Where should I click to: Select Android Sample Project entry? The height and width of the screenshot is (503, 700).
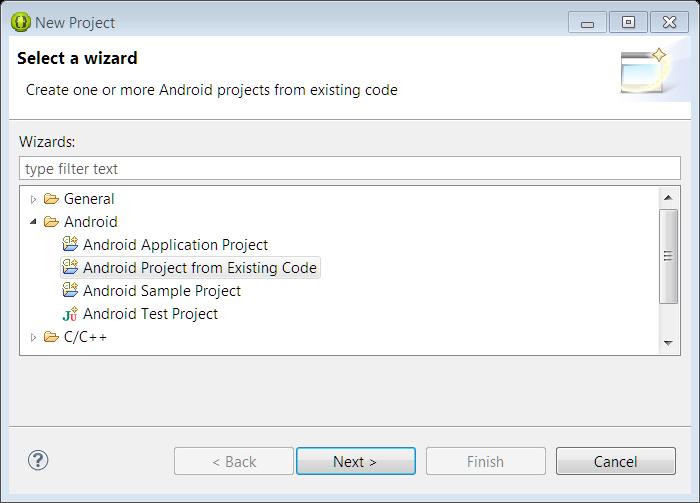pyautogui.click(x=162, y=291)
